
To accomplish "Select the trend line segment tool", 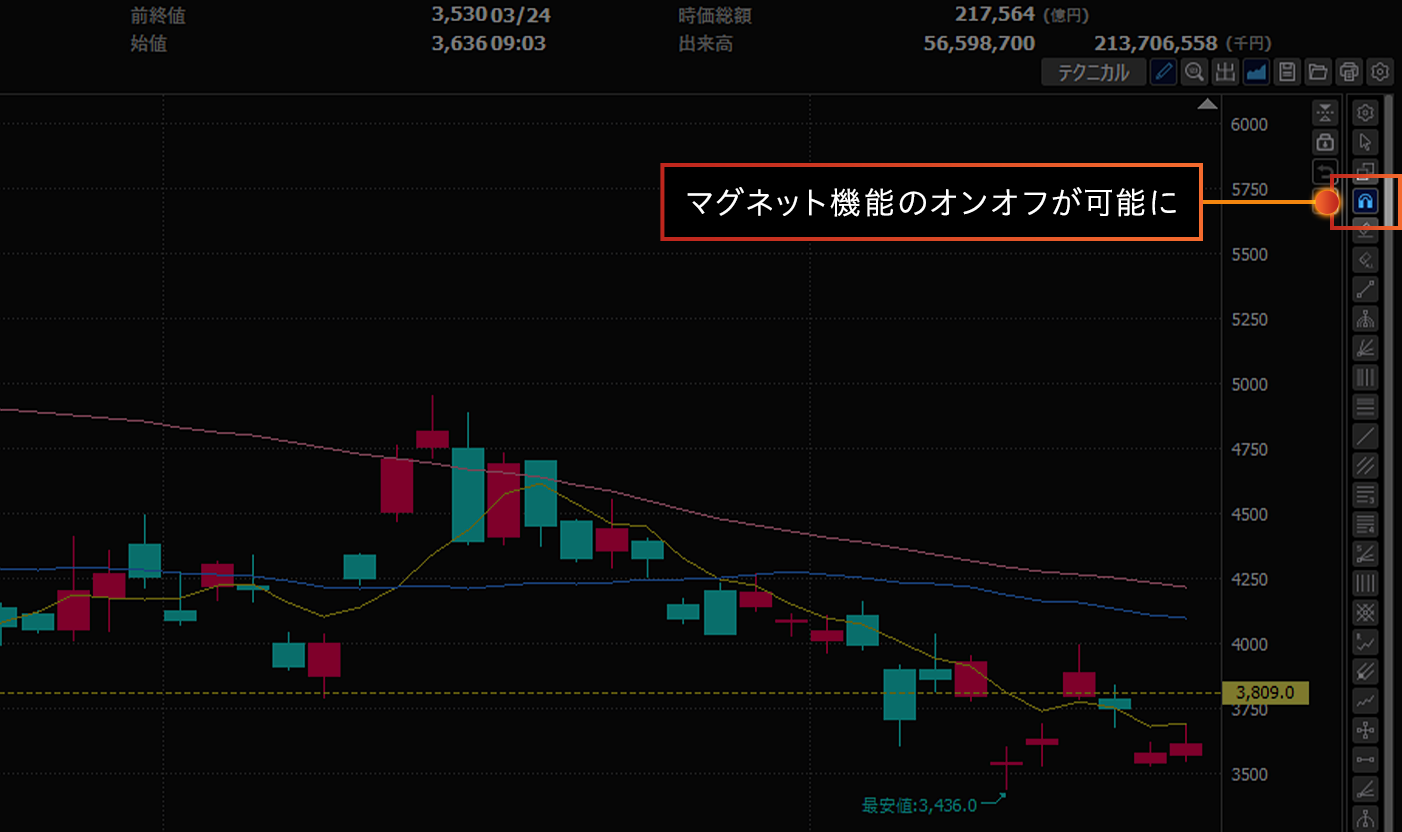I will pos(1365,290).
